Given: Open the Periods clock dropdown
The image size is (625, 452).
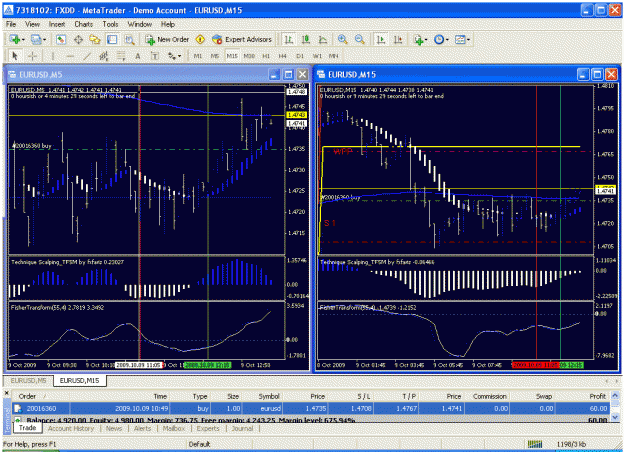Looking at the screenshot, I should point(441,39).
